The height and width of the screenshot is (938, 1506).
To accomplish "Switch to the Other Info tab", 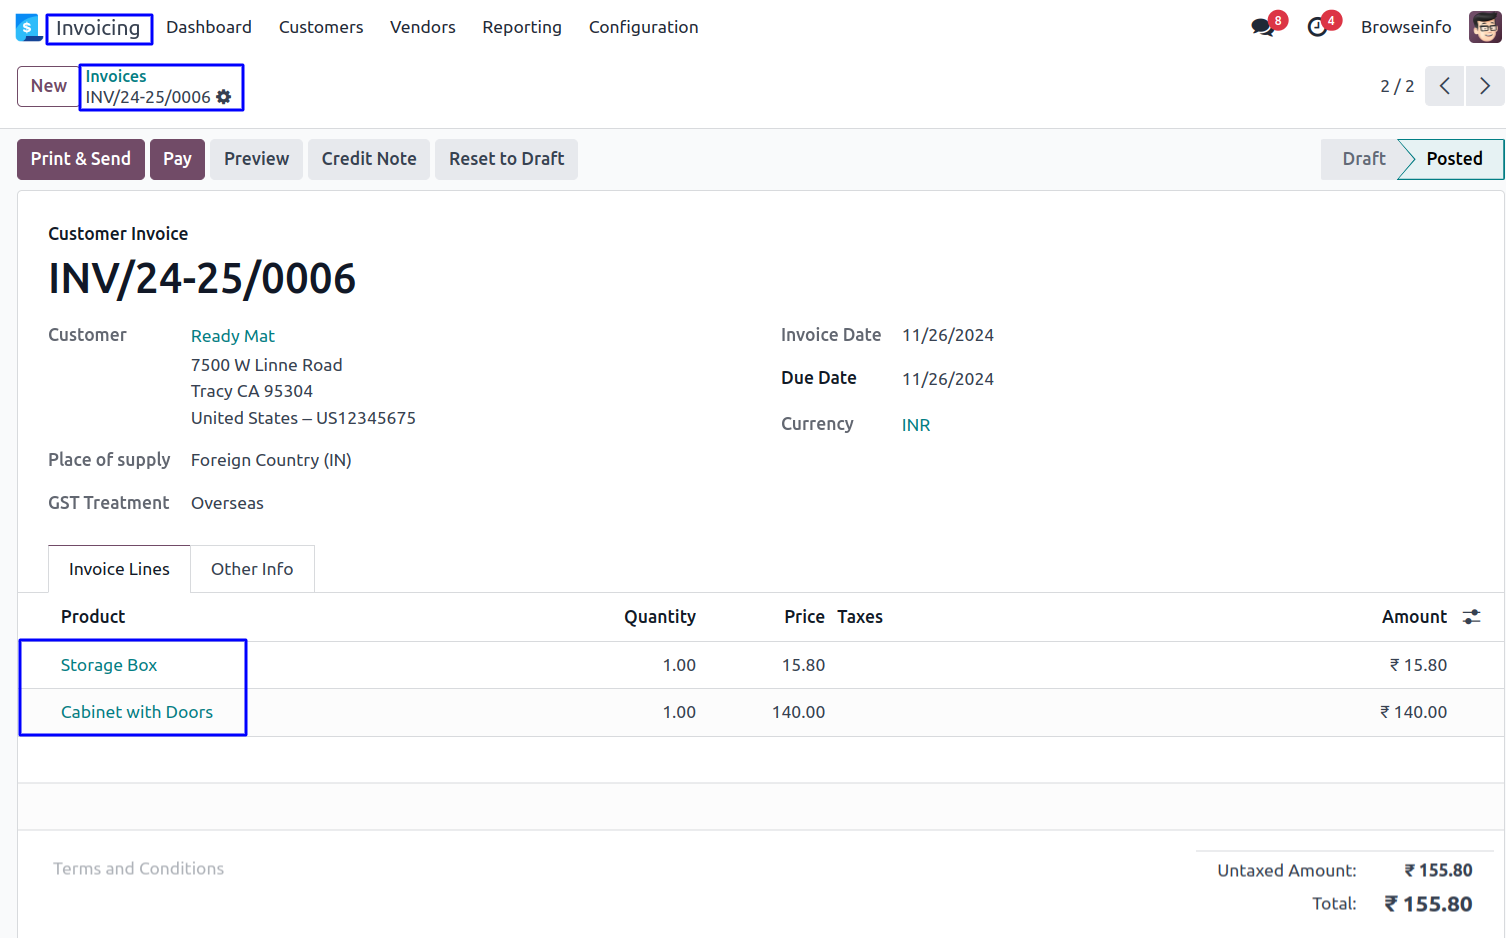I will 252,569.
